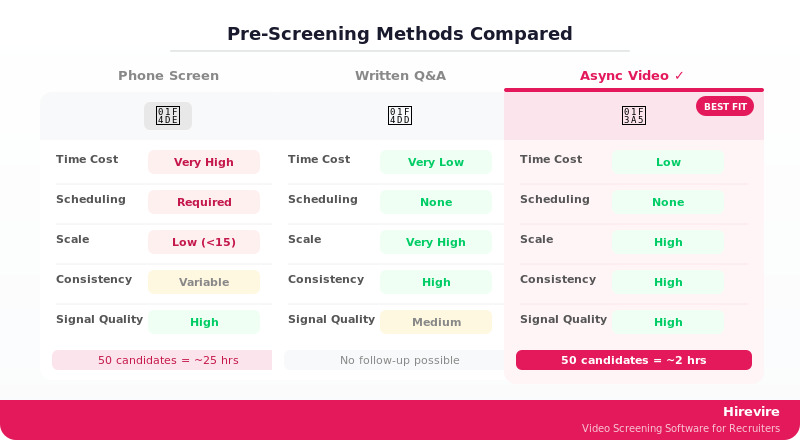Click the Phone Screen column icon
Image resolution: width=800 pixels, height=440 pixels.
168,116
